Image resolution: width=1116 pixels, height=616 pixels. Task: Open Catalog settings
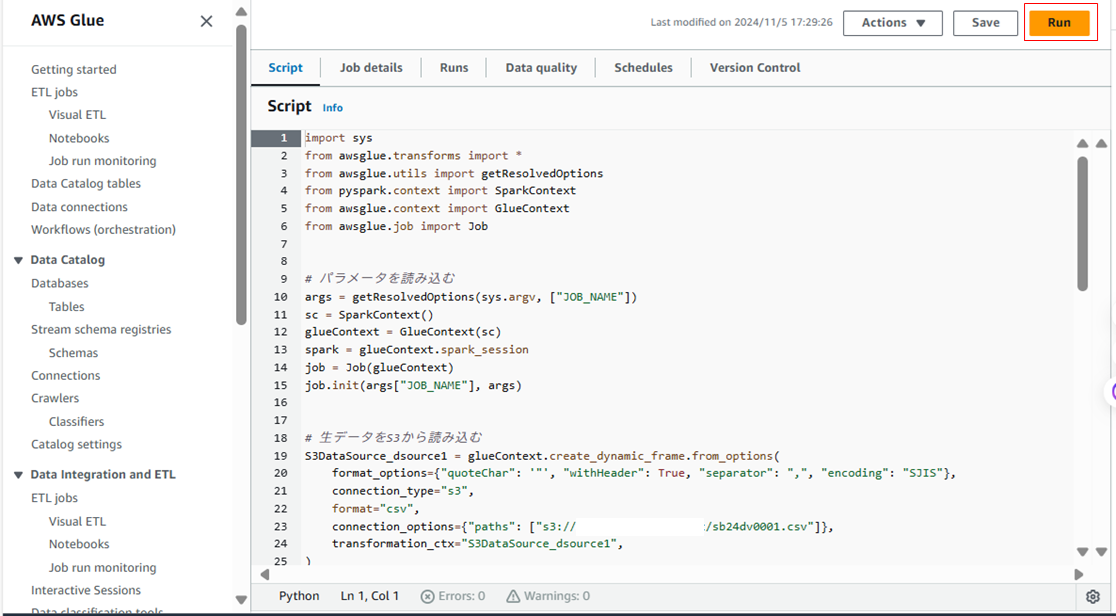coord(76,444)
